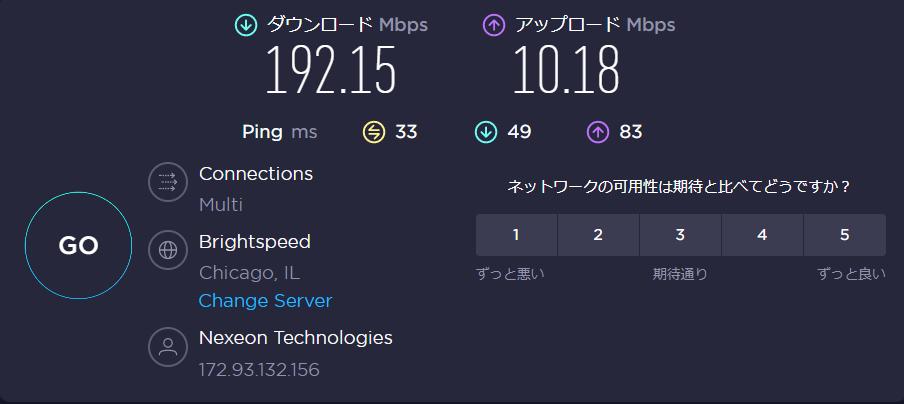
Task: Click the globe icon next to Brightspeed
Action: pos(168,250)
